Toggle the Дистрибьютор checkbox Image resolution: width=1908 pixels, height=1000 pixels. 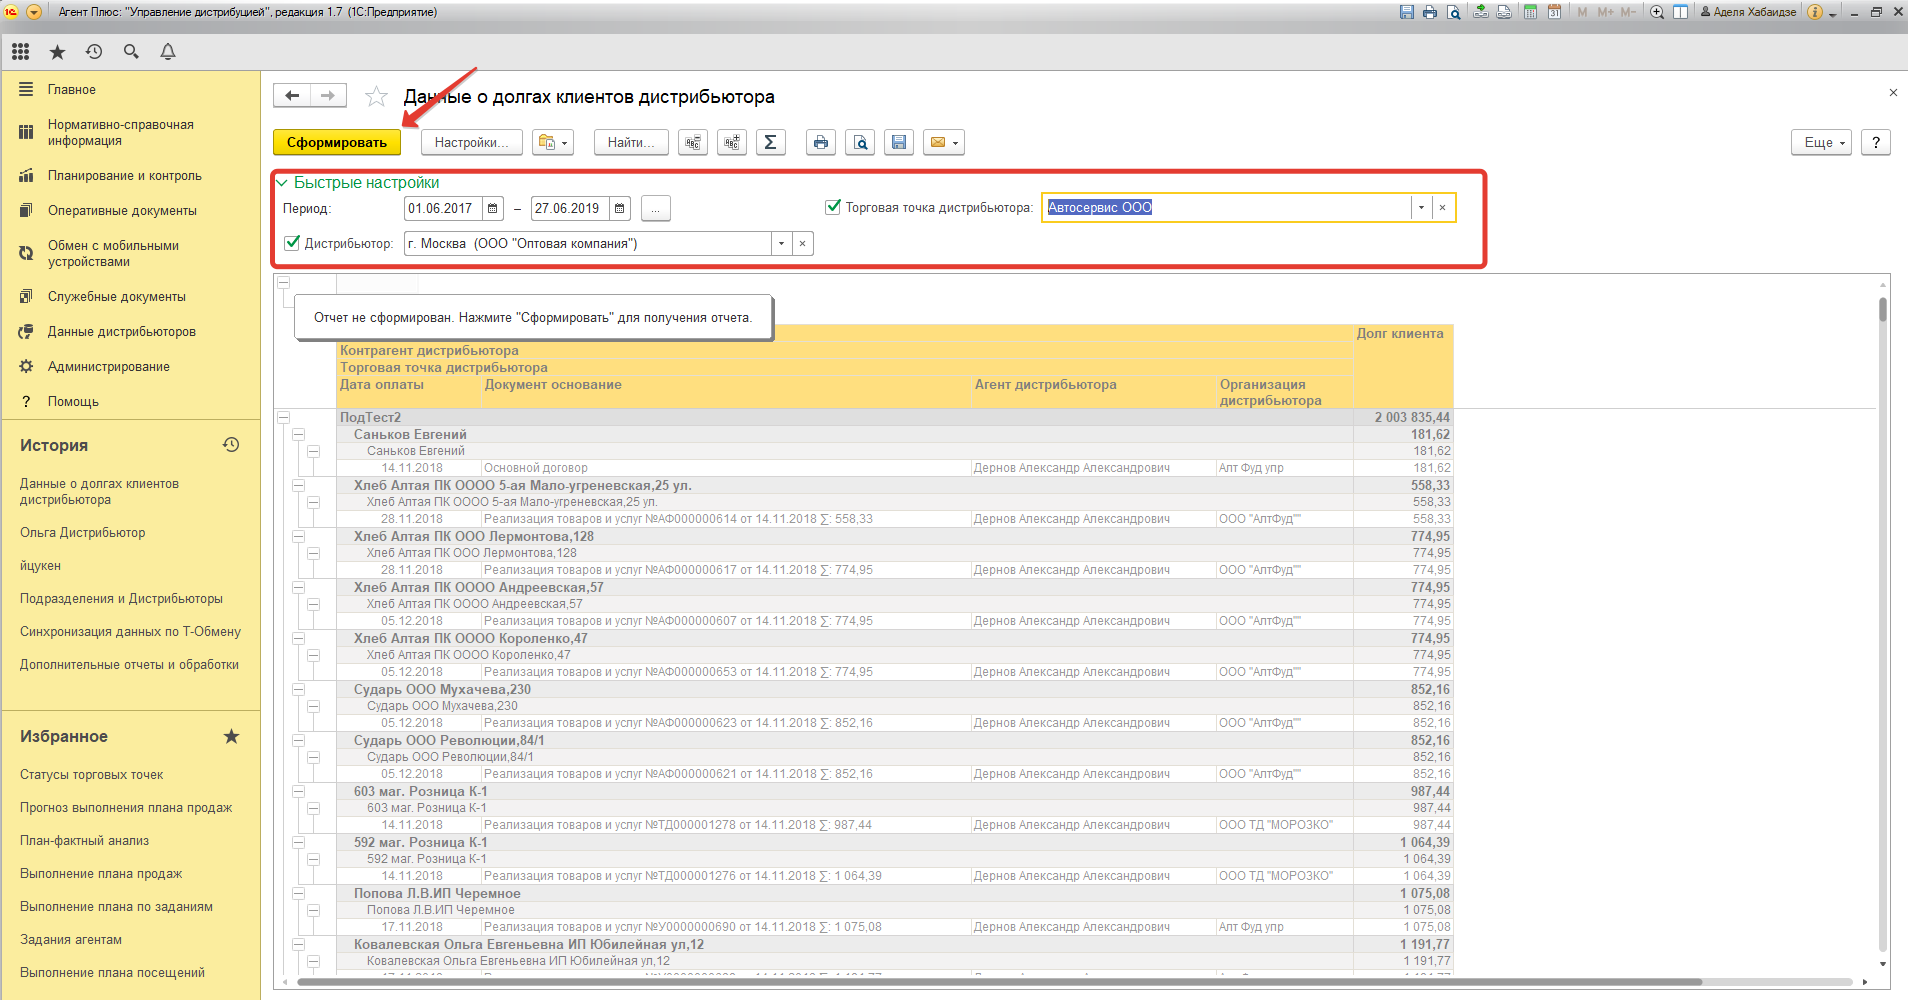(292, 243)
